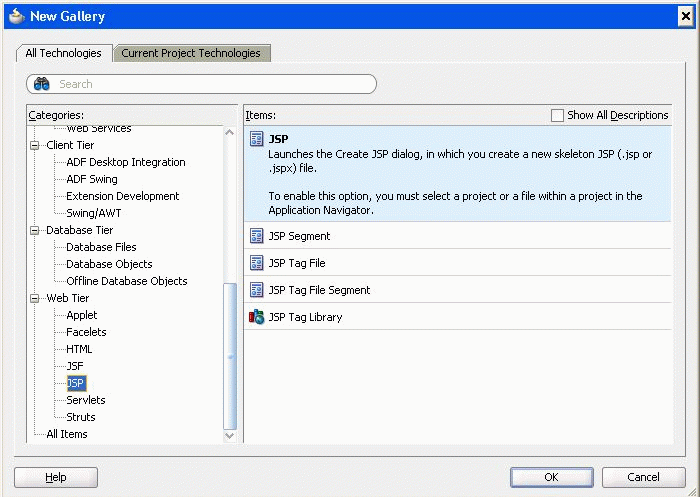The image size is (700, 497).
Task: Collapse the Web Tier category
Action: point(35,298)
